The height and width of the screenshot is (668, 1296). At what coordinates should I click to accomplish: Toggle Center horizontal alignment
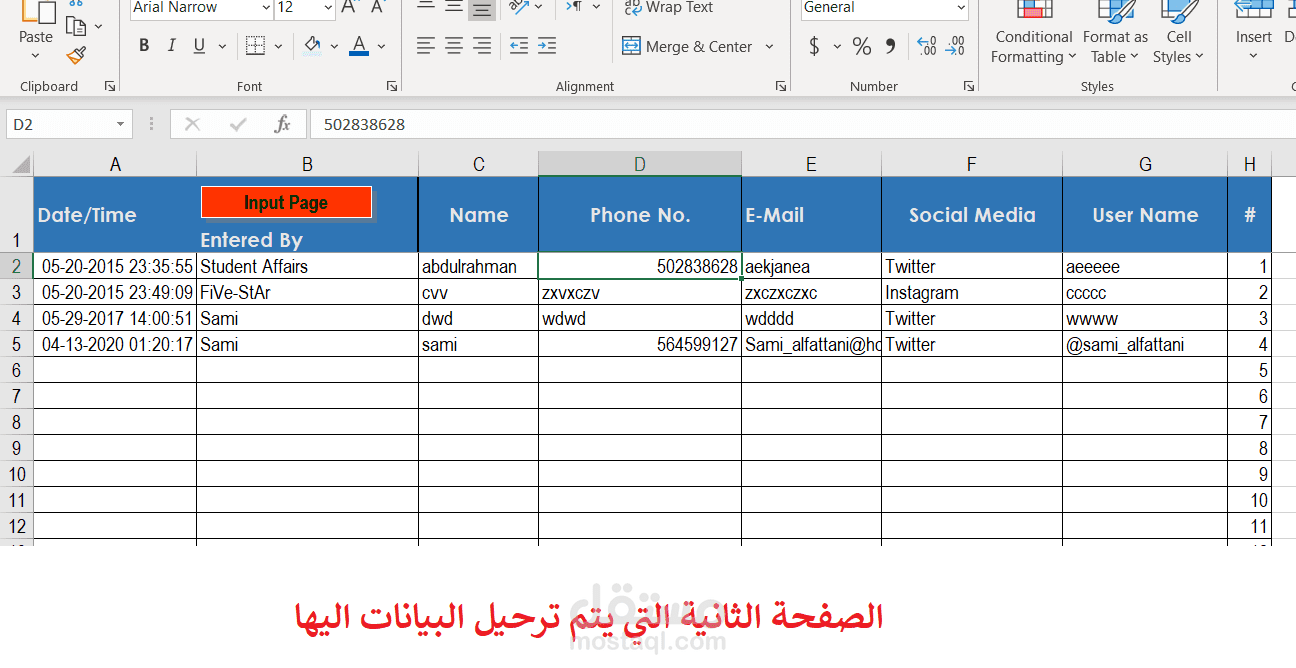[x=454, y=46]
